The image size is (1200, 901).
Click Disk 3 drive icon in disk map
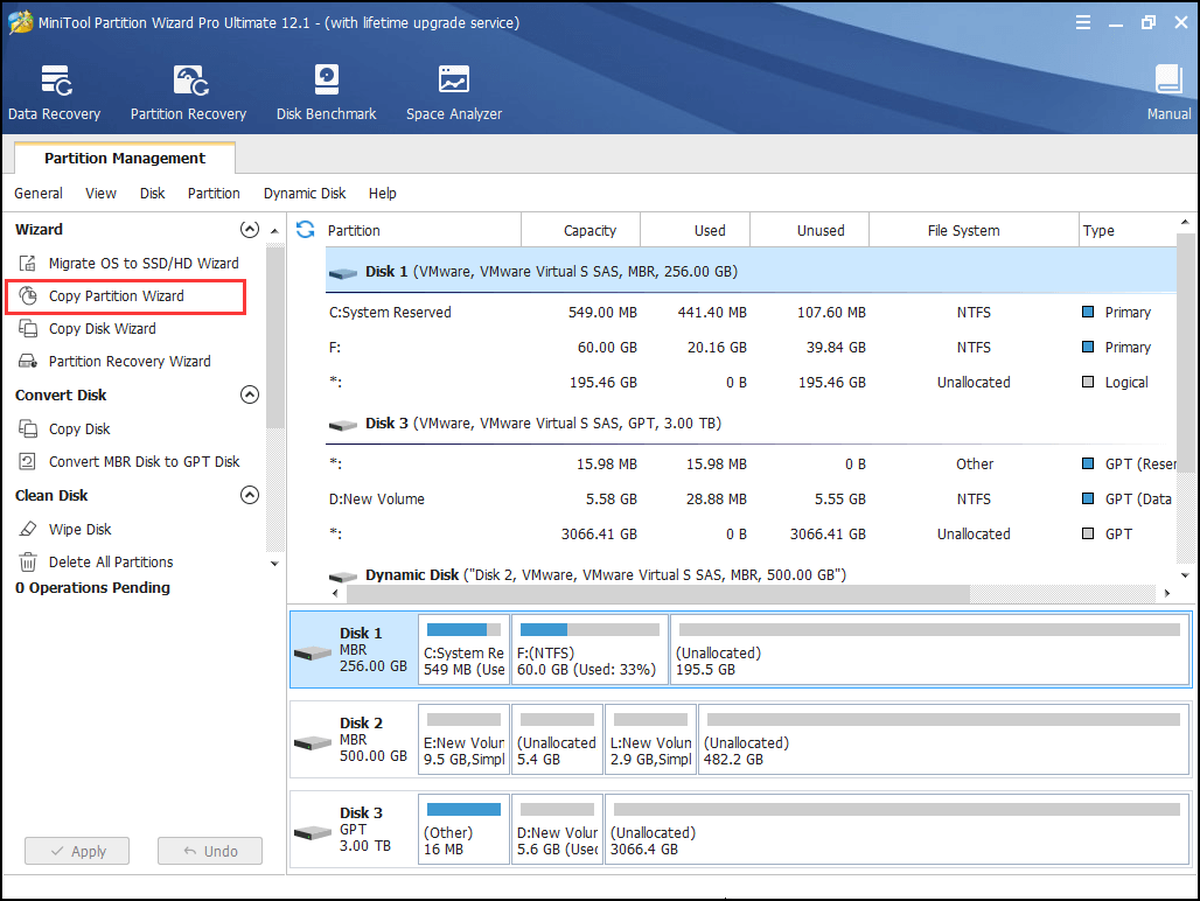[312, 833]
